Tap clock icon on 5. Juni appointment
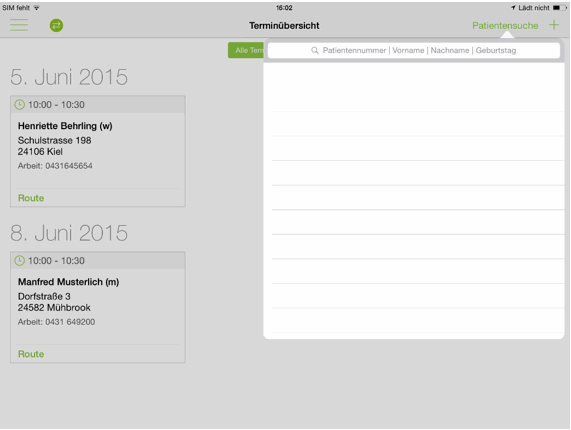The image size is (571, 430). [x=19, y=104]
